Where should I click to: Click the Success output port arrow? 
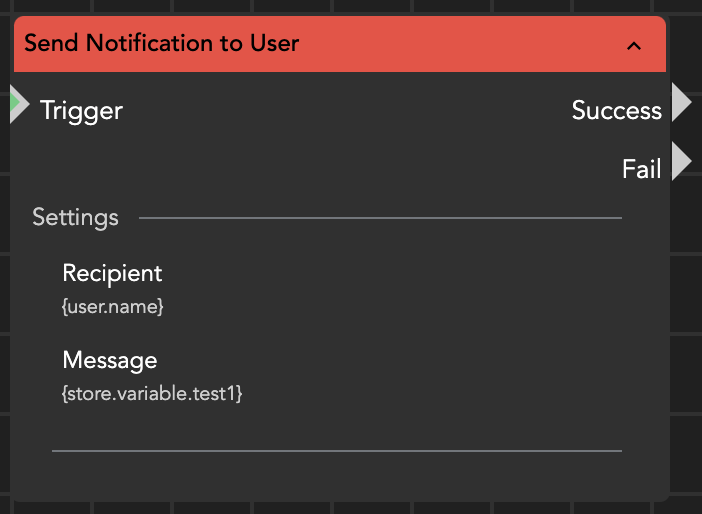point(681,103)
